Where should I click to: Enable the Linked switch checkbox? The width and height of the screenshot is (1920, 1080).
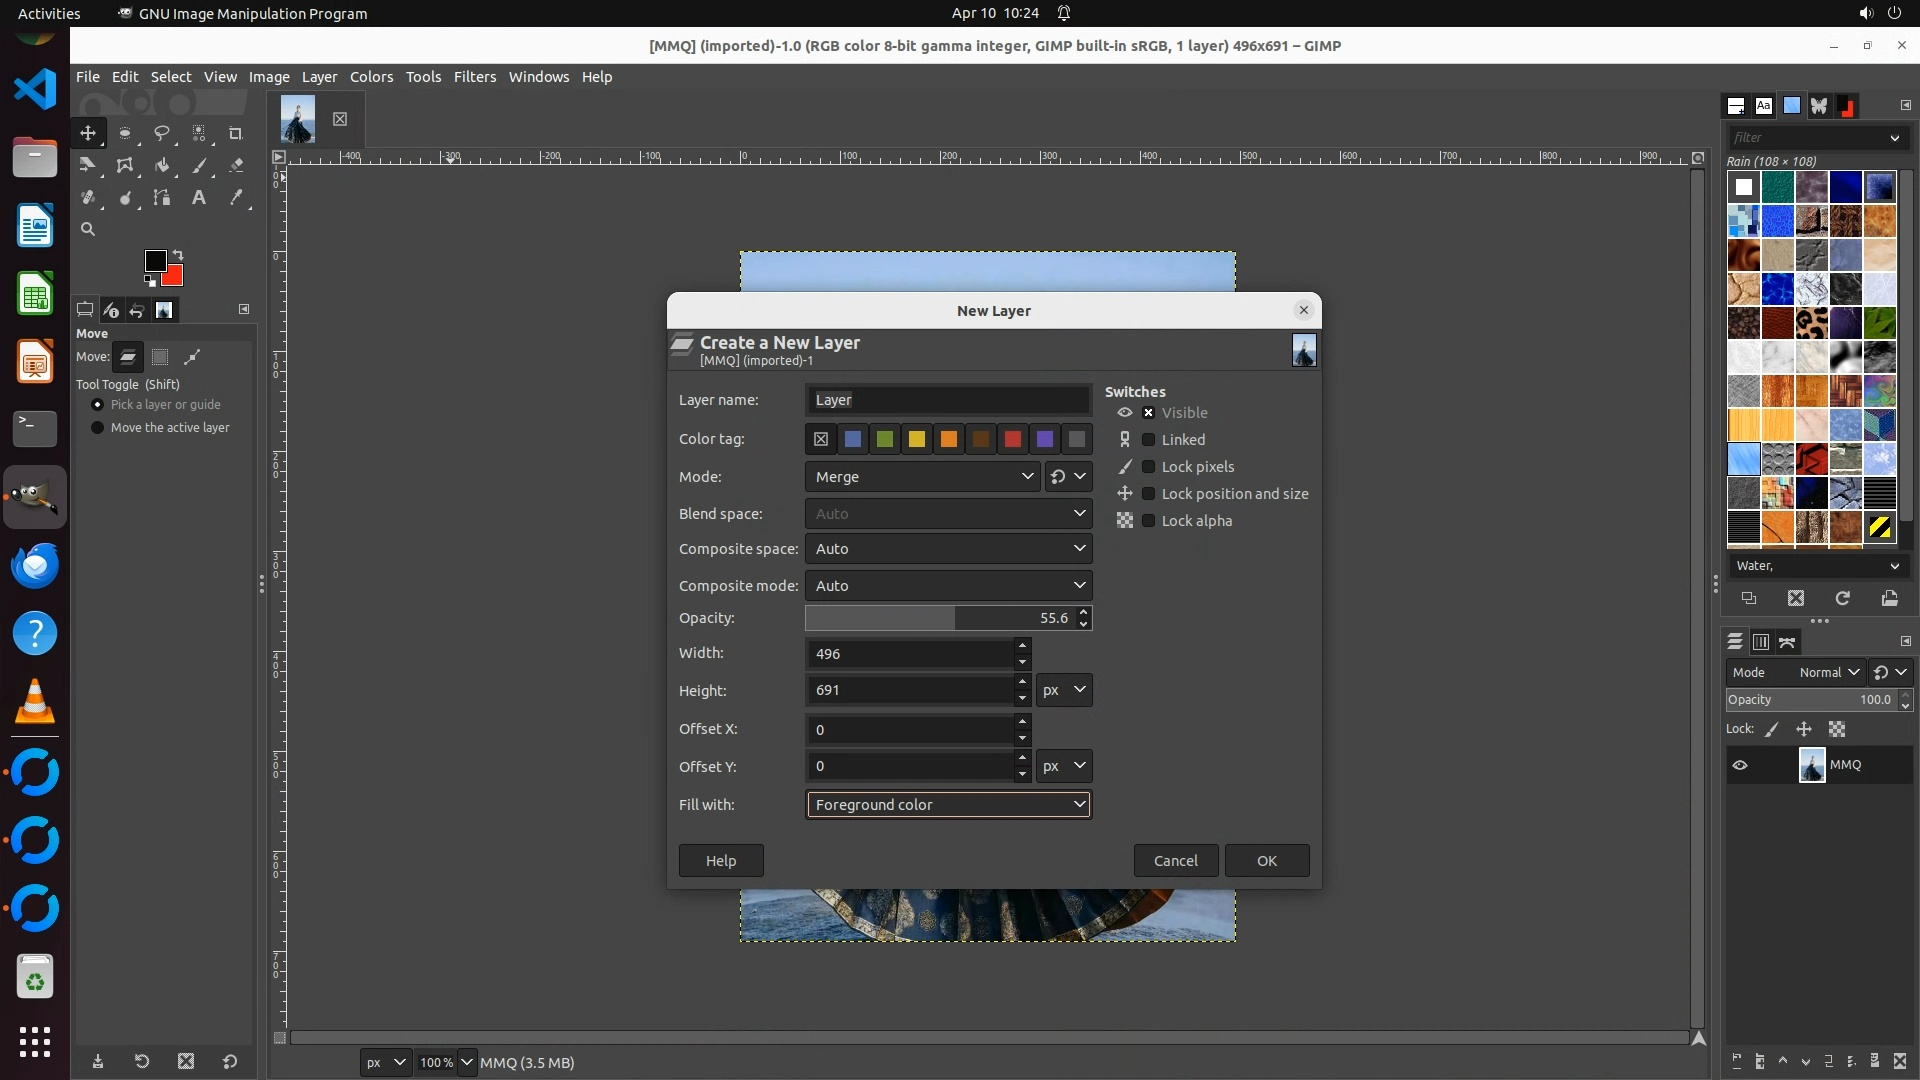click(1149, 440)
